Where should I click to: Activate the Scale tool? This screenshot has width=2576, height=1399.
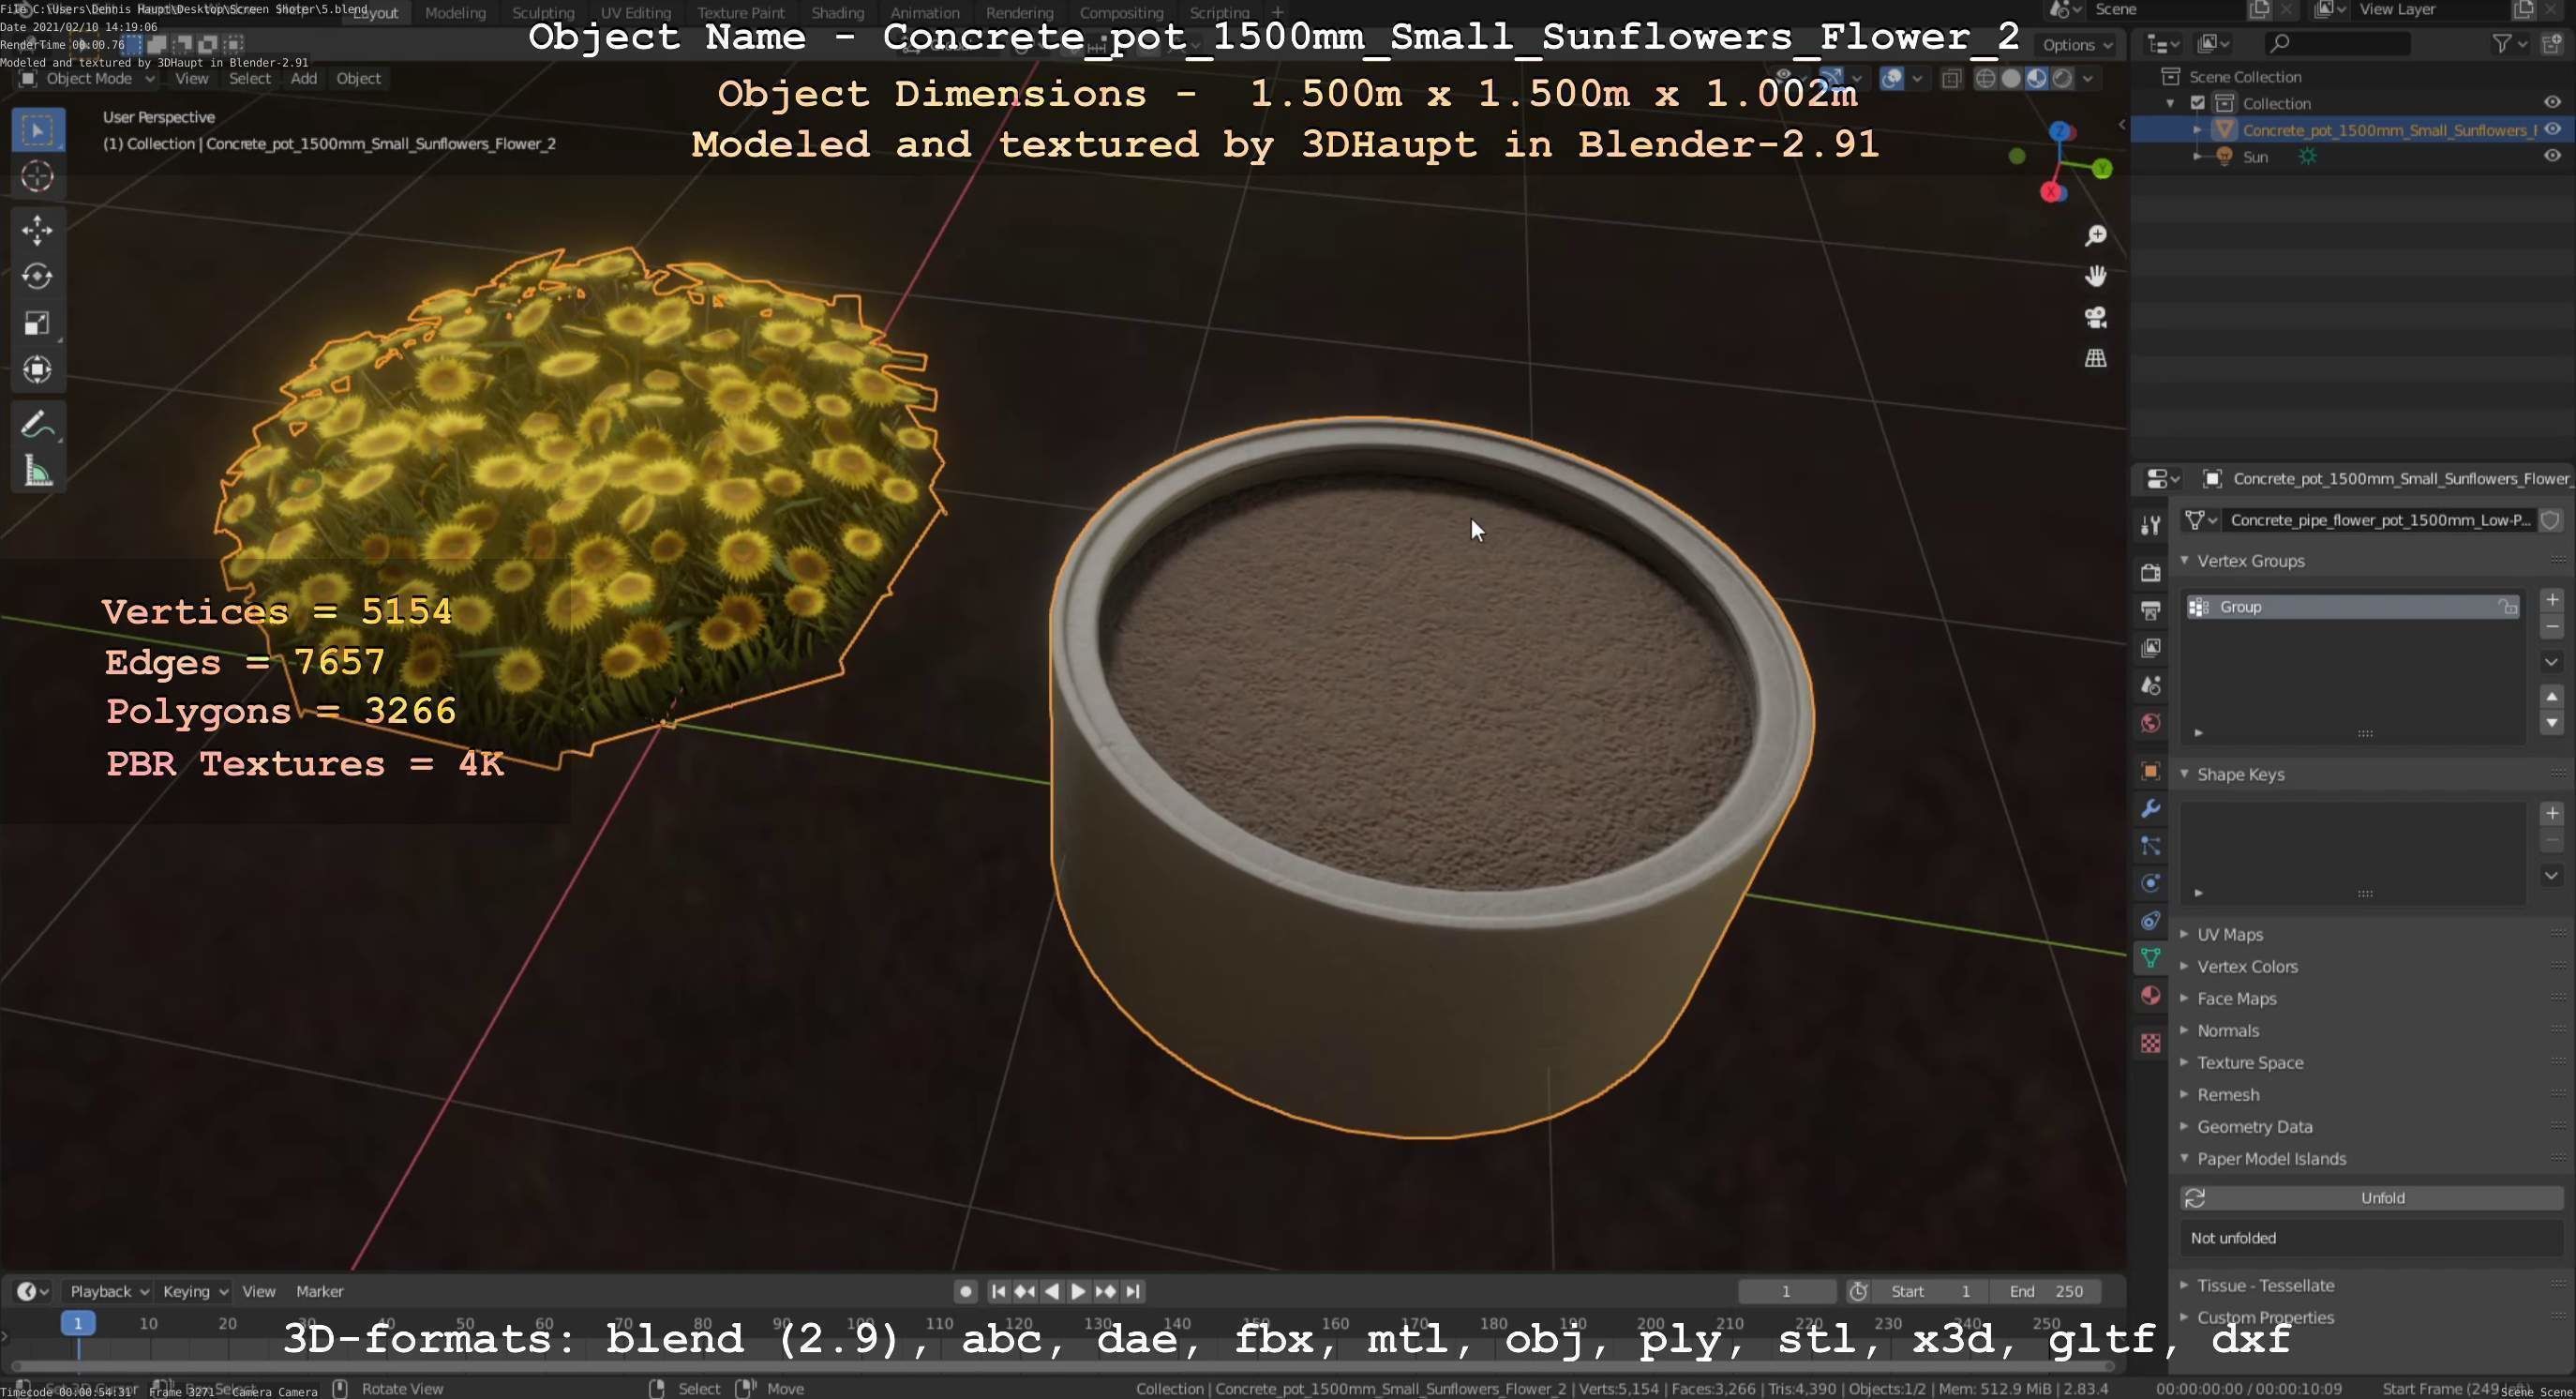38,324
